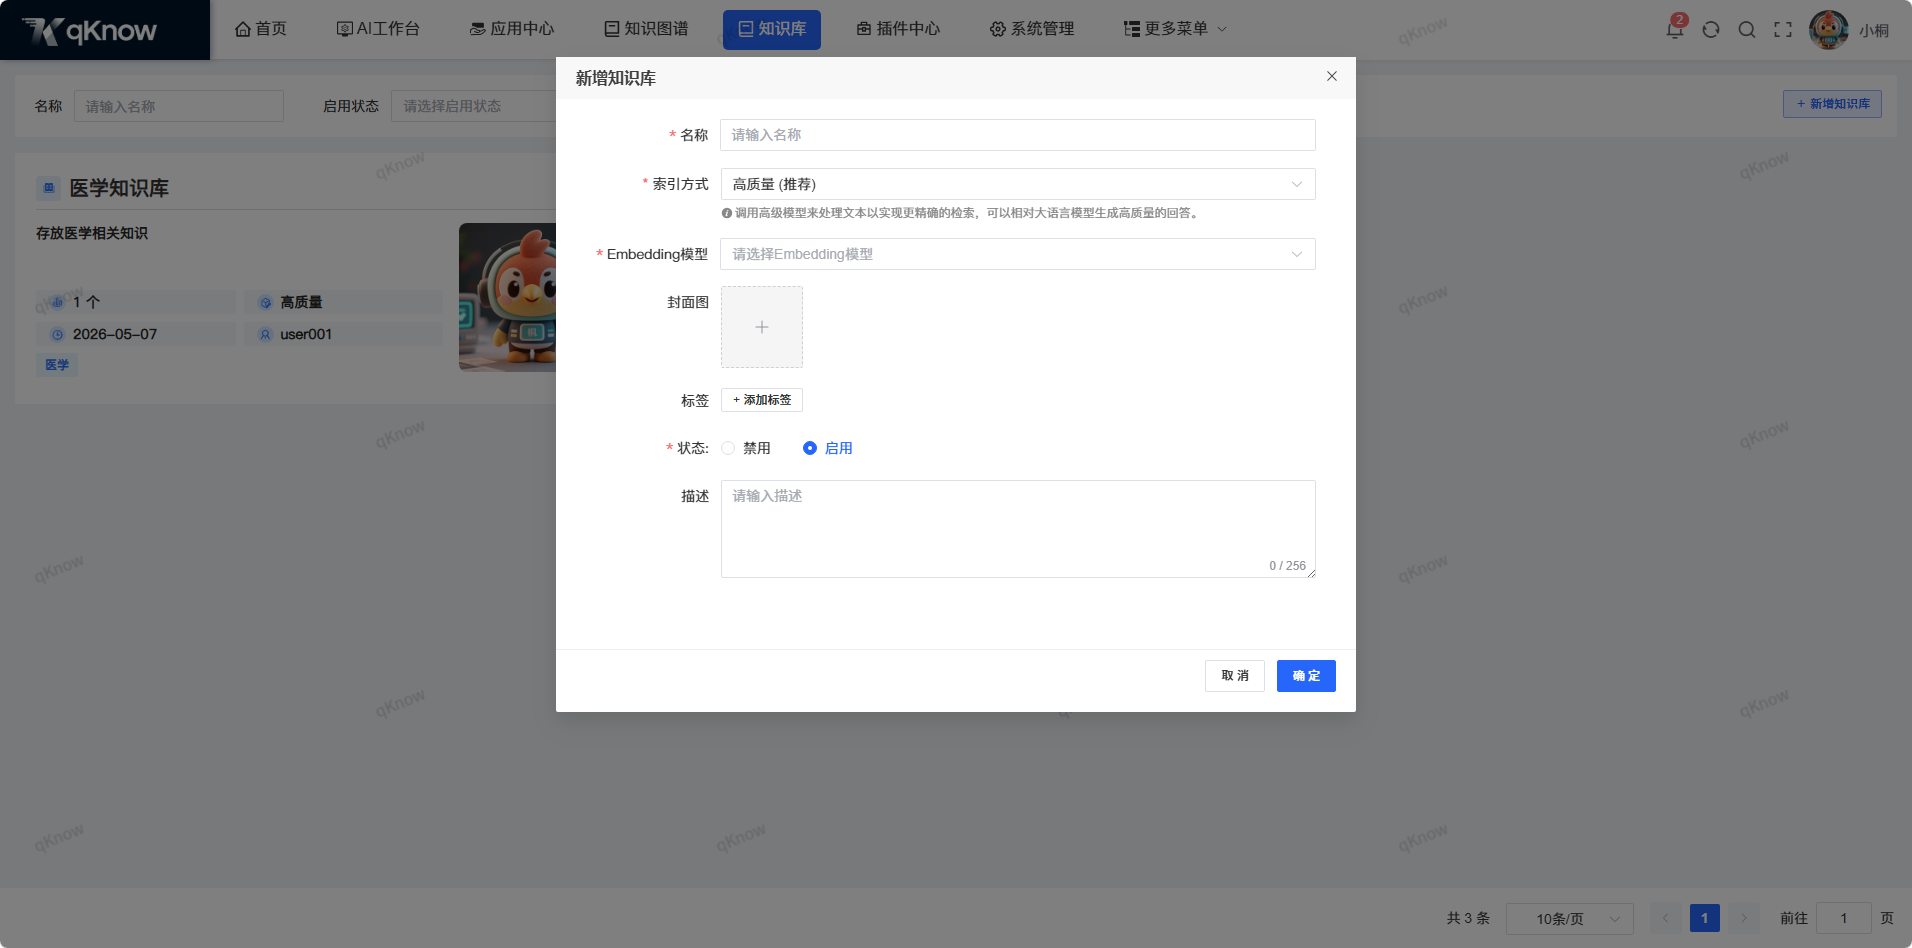Open 插件中心 menu item
Viewport: 1912px width, 948px height.
coord(898,29)
